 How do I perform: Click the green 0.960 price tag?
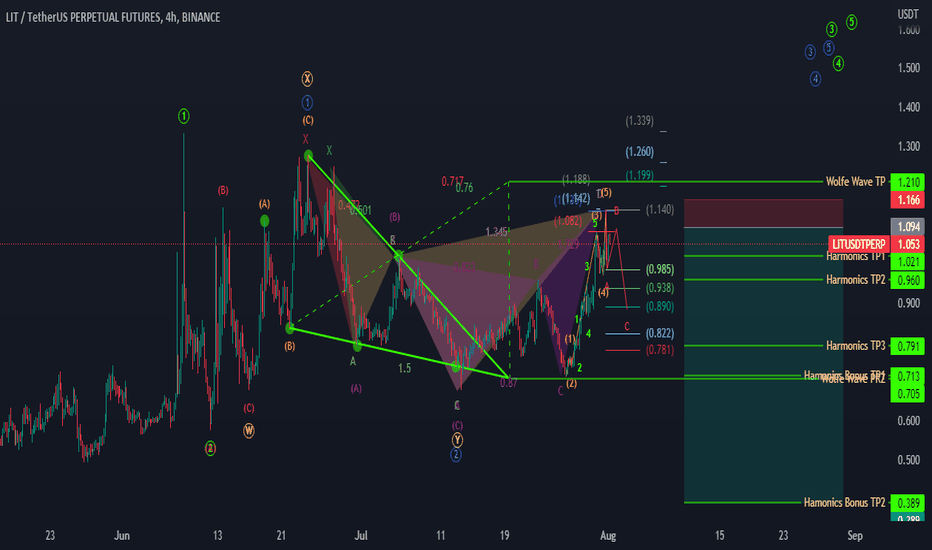[x=908, y=280]
